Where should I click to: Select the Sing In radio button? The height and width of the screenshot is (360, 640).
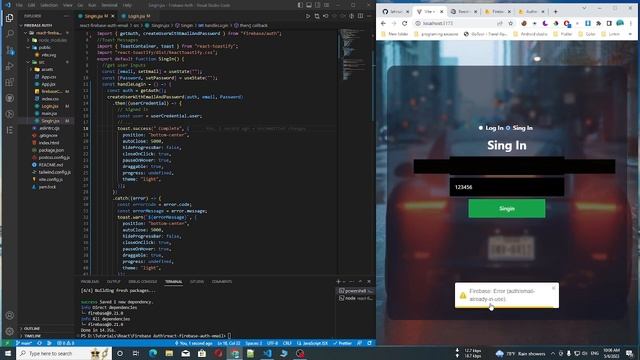pyautogui.click(x=508, y=128)
